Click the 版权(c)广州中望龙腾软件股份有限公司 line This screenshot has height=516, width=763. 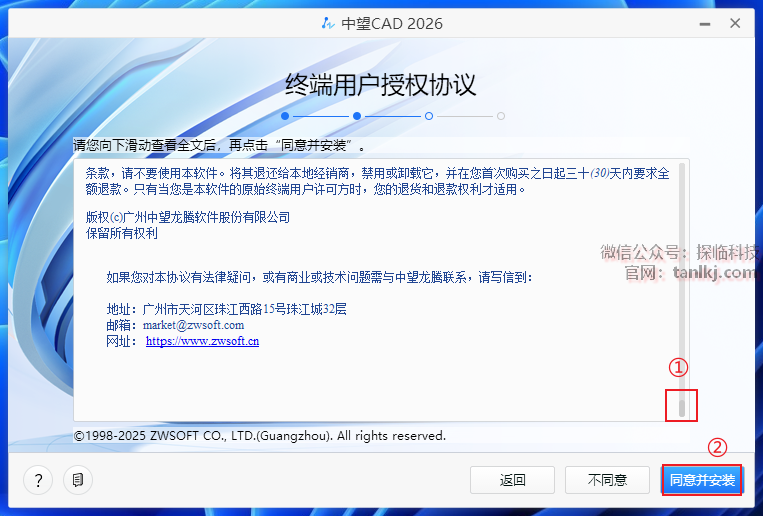tap(188, 217)
